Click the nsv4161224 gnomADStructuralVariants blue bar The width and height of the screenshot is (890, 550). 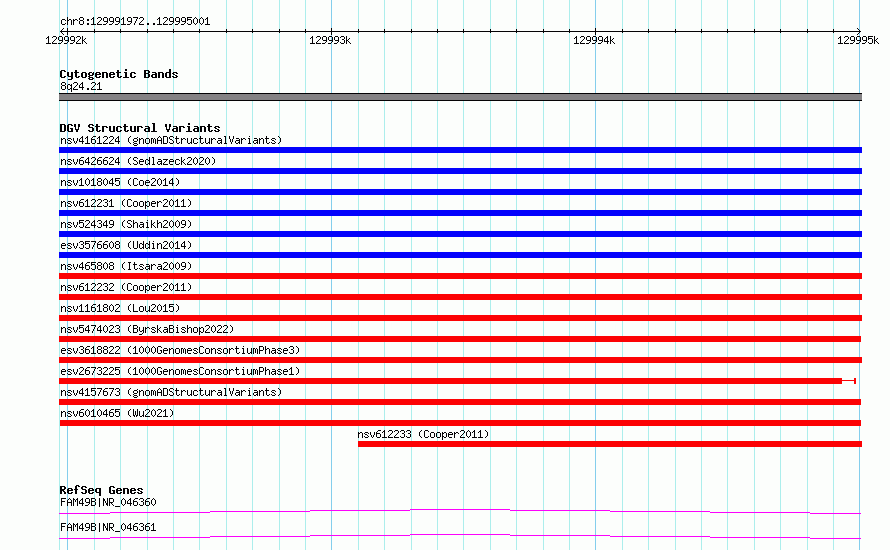pos(460,150)
